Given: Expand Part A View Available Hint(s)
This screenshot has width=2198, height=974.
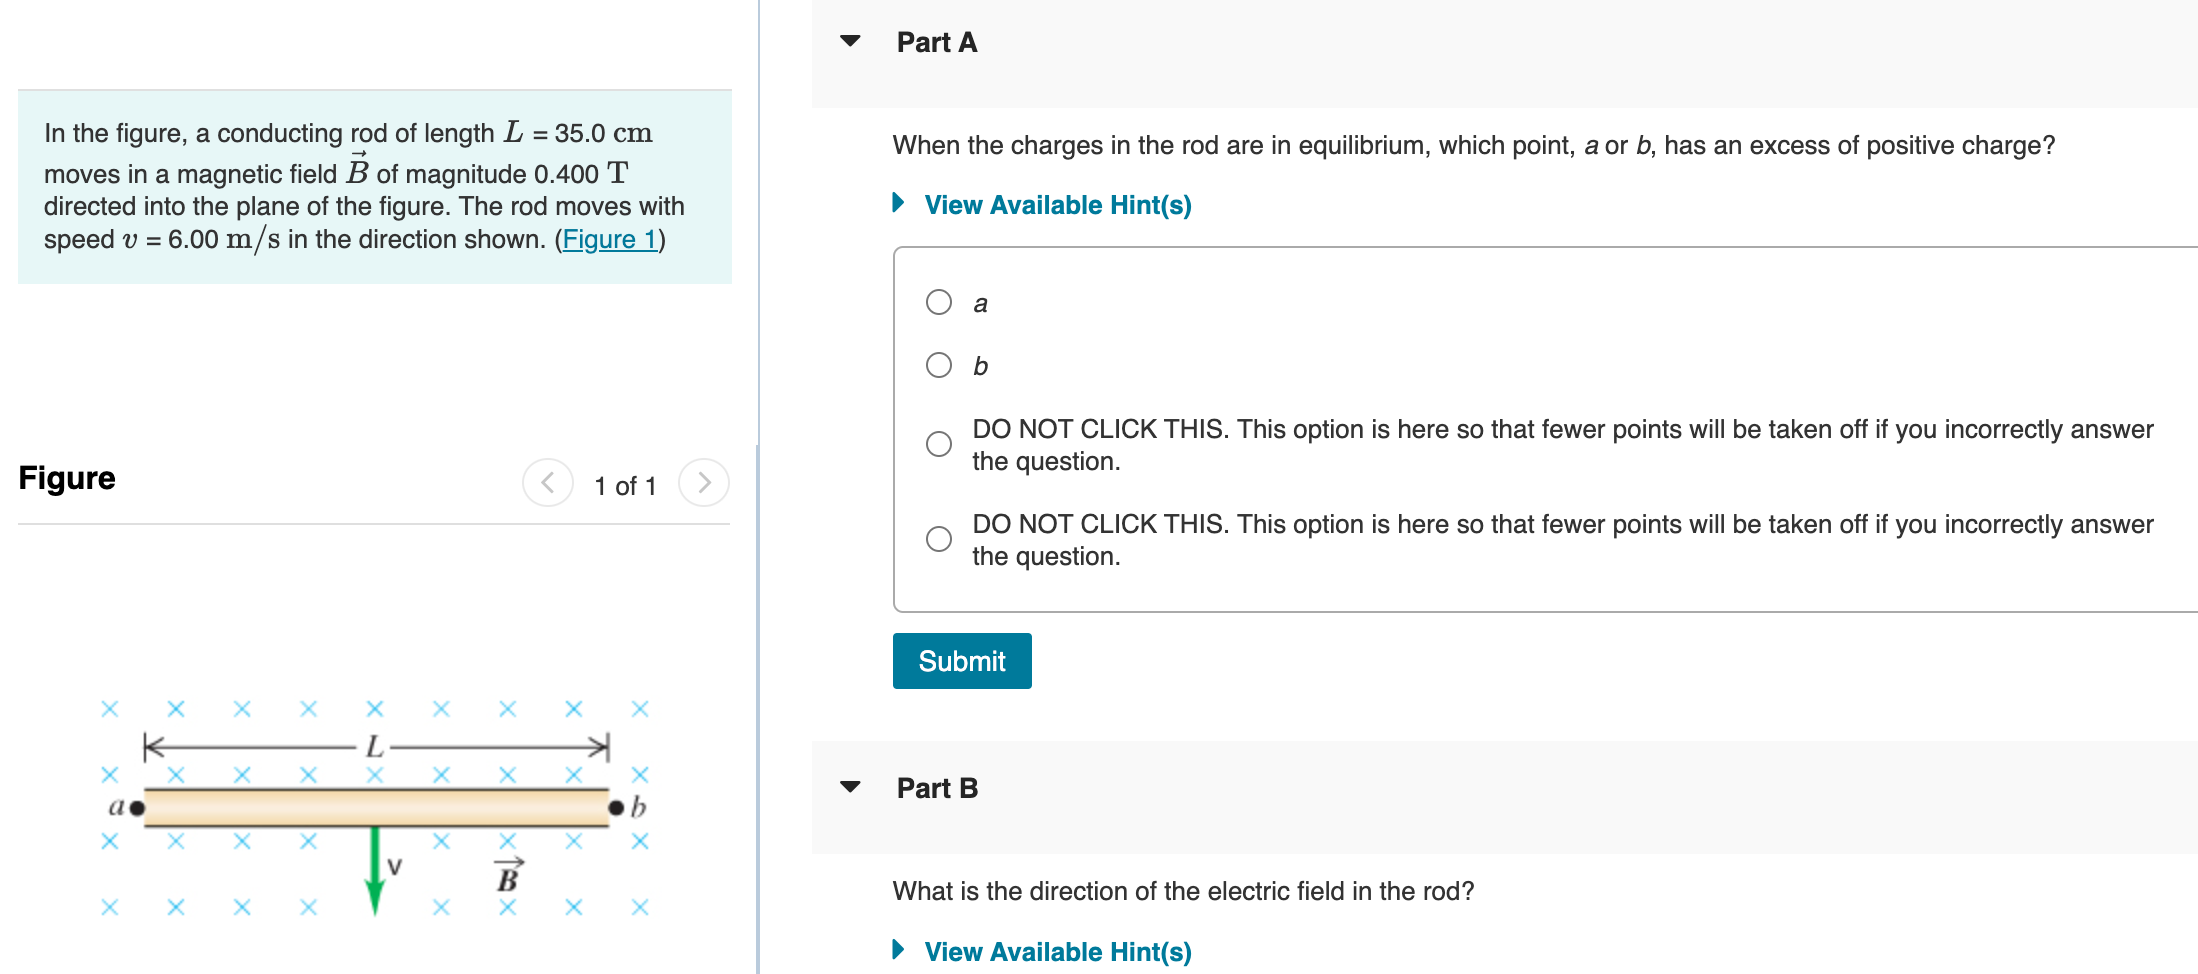Looking at the screenshot, I should click(x=1056, y=205).
